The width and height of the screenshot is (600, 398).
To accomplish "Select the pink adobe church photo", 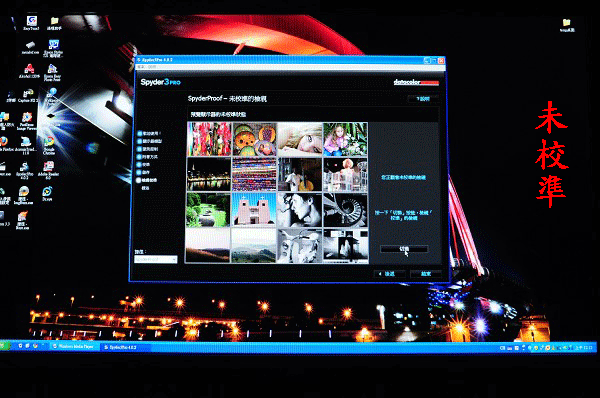I will point(254,210).
